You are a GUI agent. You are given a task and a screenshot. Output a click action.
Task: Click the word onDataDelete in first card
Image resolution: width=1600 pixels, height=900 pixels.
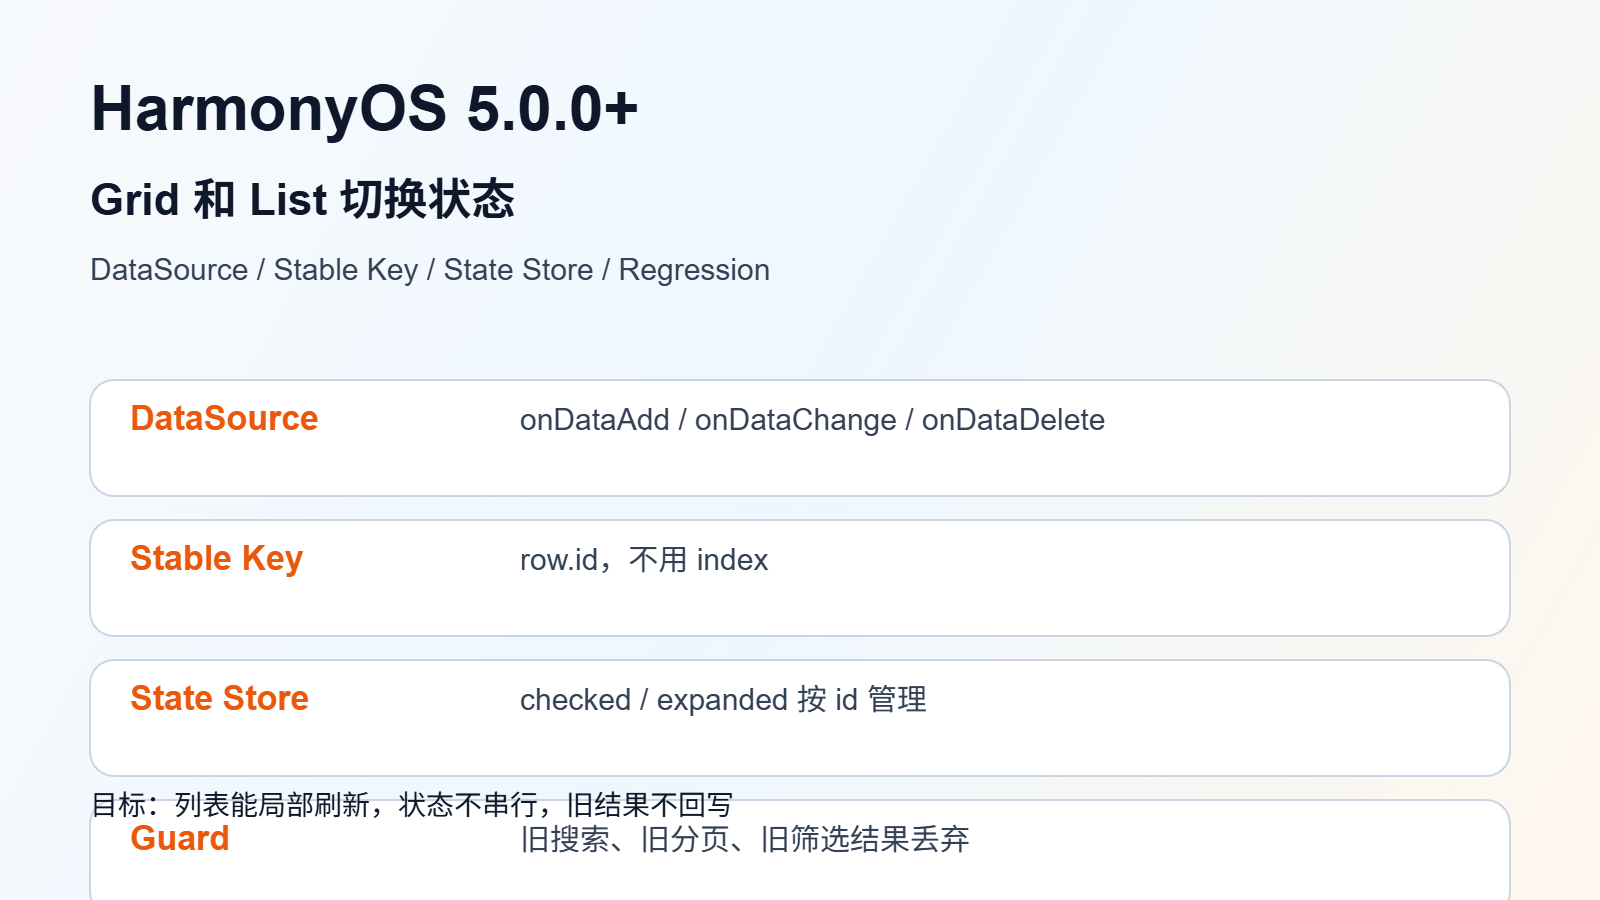click(x=1013, y=420)
